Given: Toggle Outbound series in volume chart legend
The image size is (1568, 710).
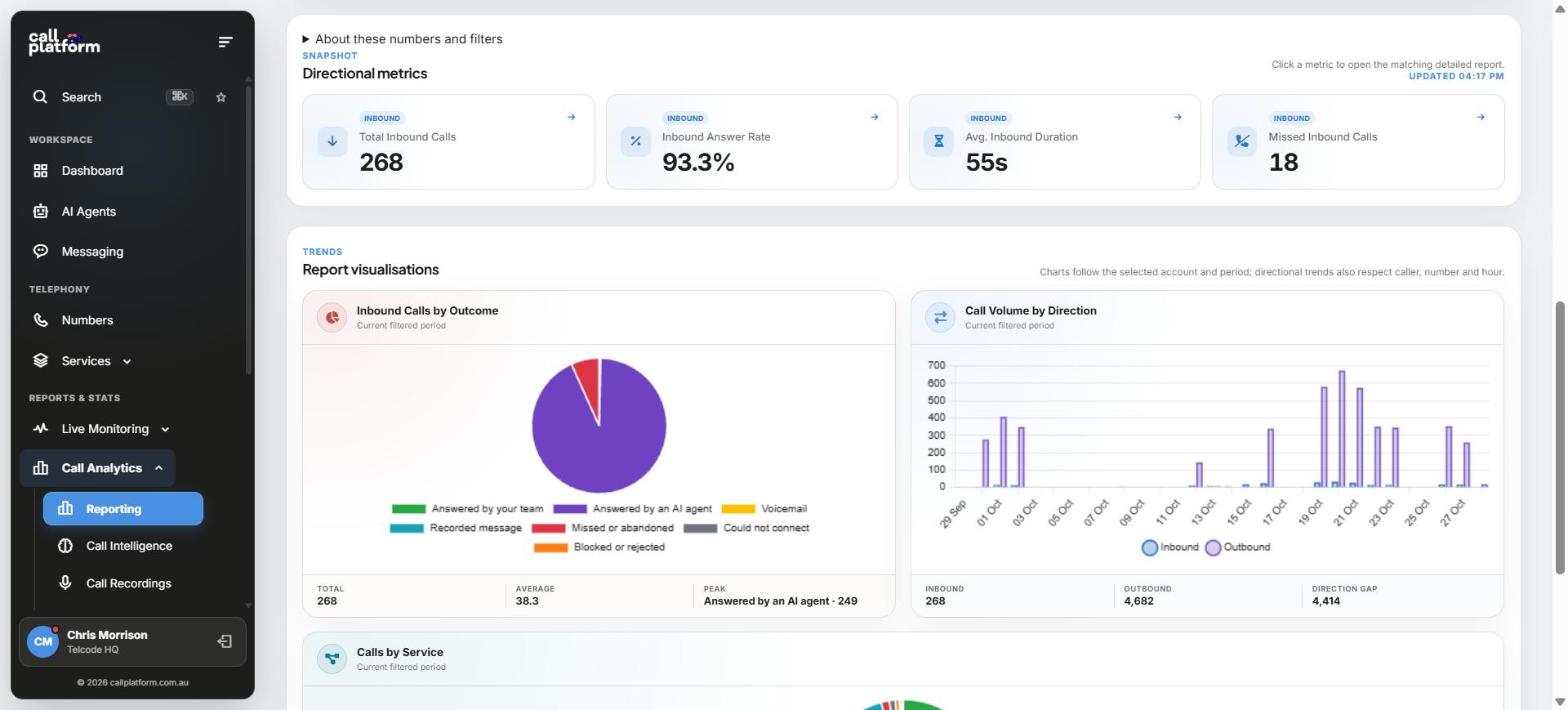Looking at the screenshot, I should 1238,547.
